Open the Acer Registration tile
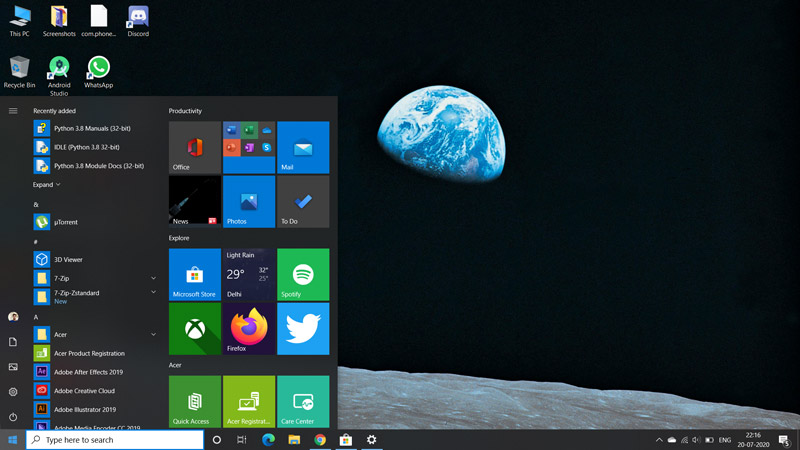800x450 pixels. [x=249, y=402]
